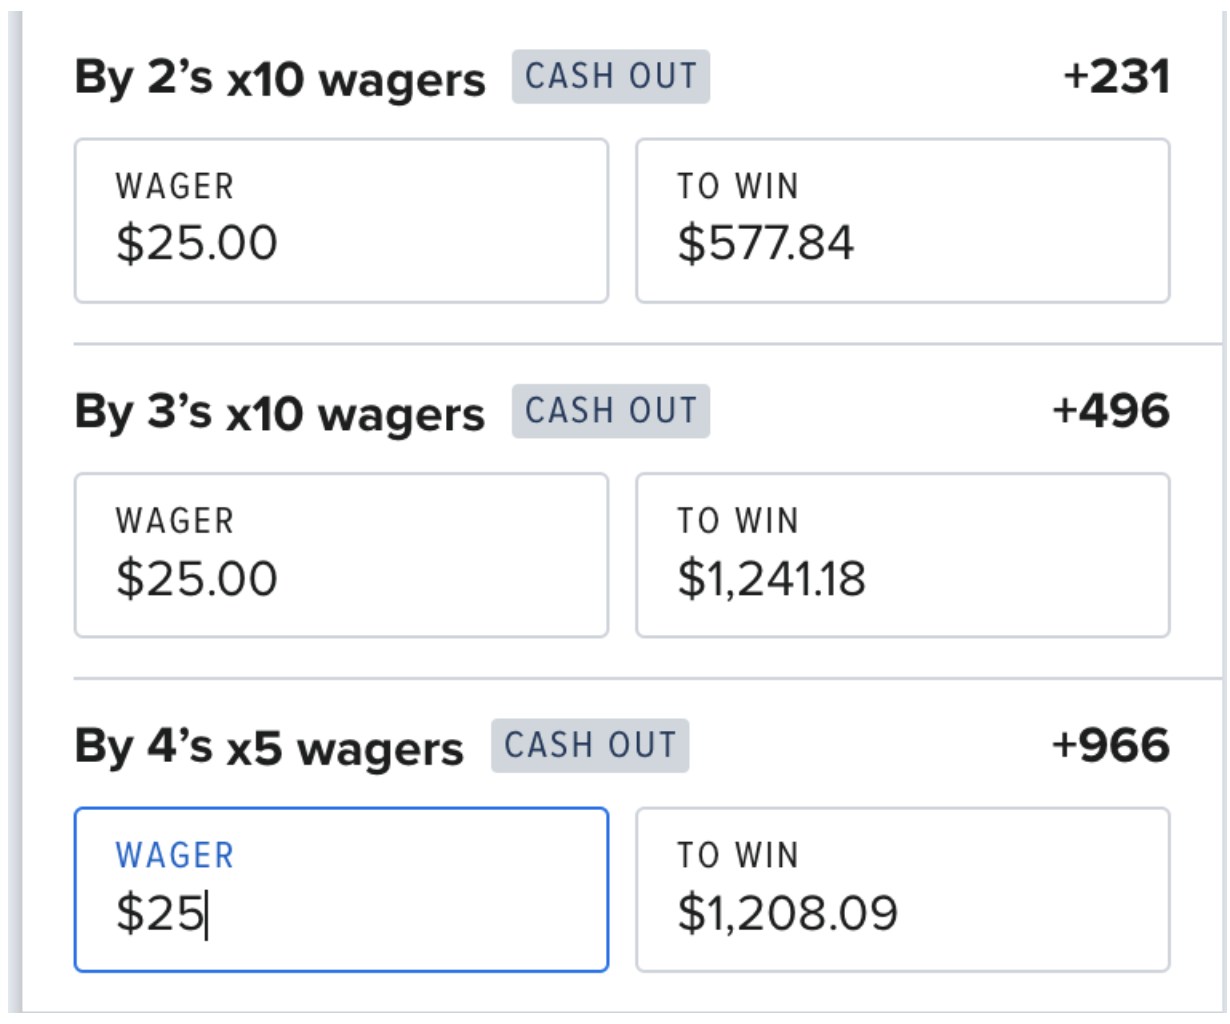Click the "By 3's x10 wagers" heading
1230x1024 pixels.
[279, 413]
